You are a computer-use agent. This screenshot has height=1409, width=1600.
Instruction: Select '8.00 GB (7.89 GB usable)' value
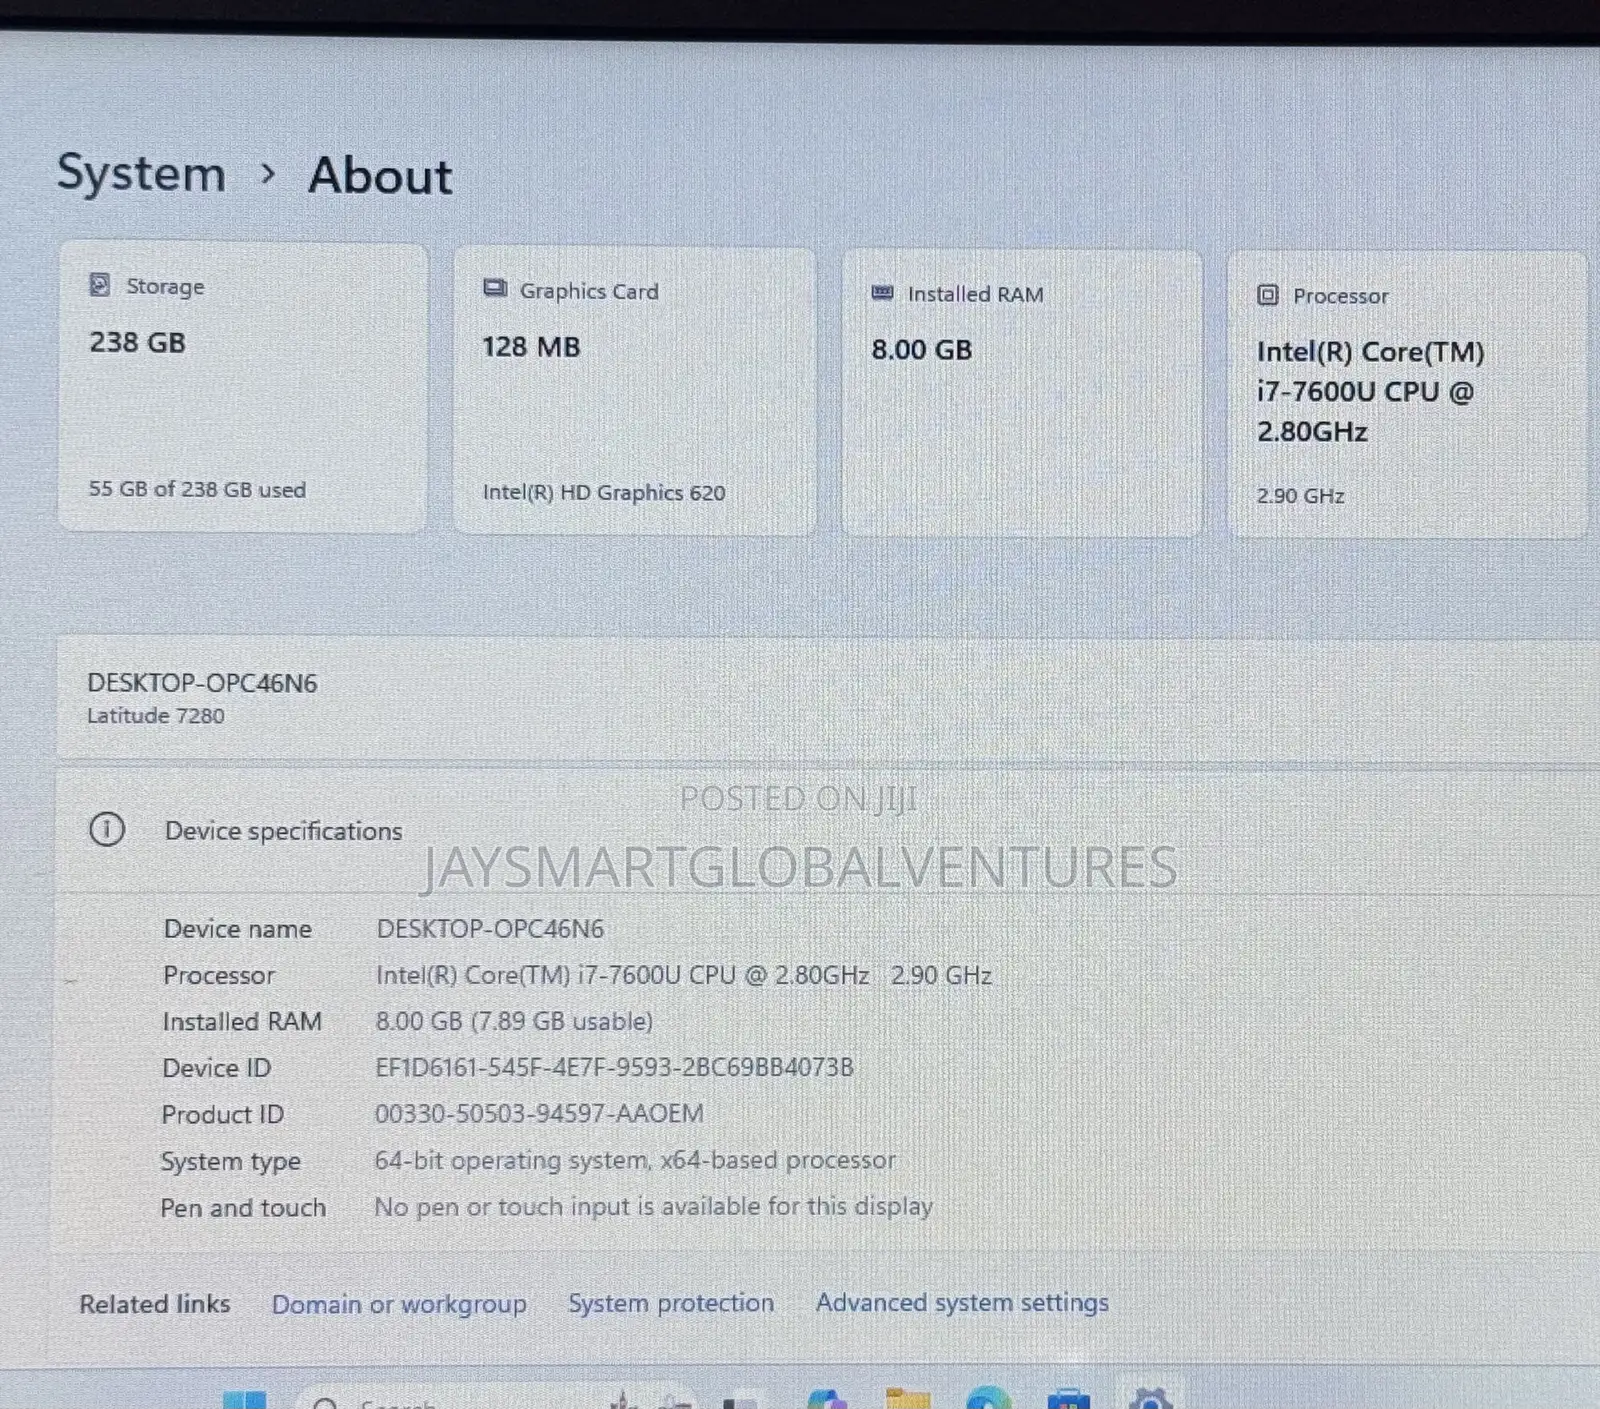tap(514, 1021)
